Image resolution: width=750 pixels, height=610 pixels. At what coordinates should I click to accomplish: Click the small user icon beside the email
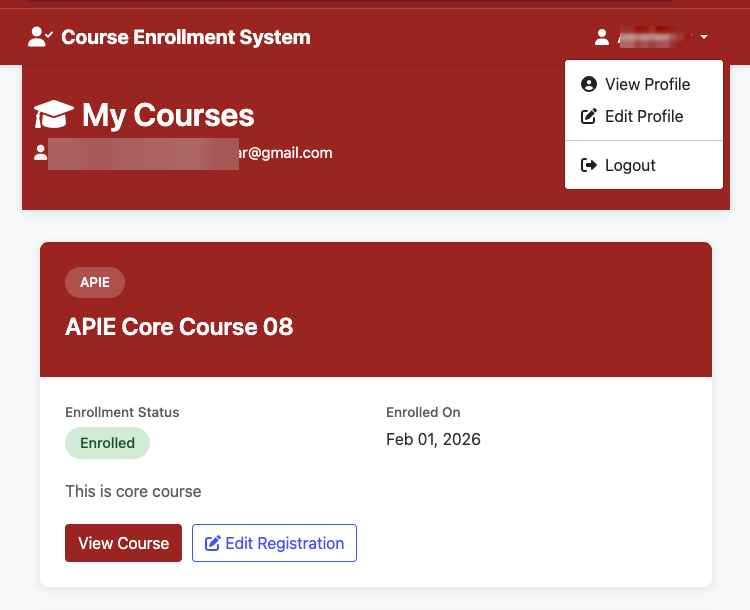pyautogui.click(x=41, y=153)
